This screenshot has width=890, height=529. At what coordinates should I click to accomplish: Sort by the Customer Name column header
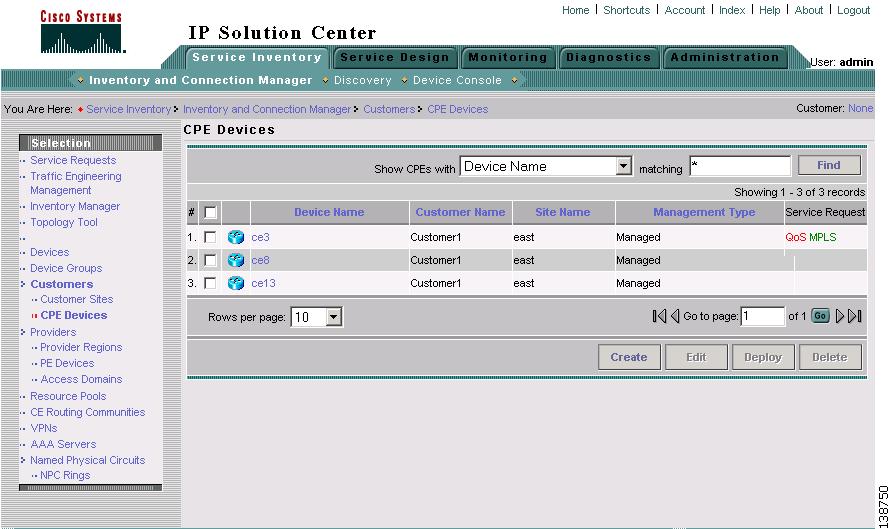pyautogui.click(x=460, y=212)
